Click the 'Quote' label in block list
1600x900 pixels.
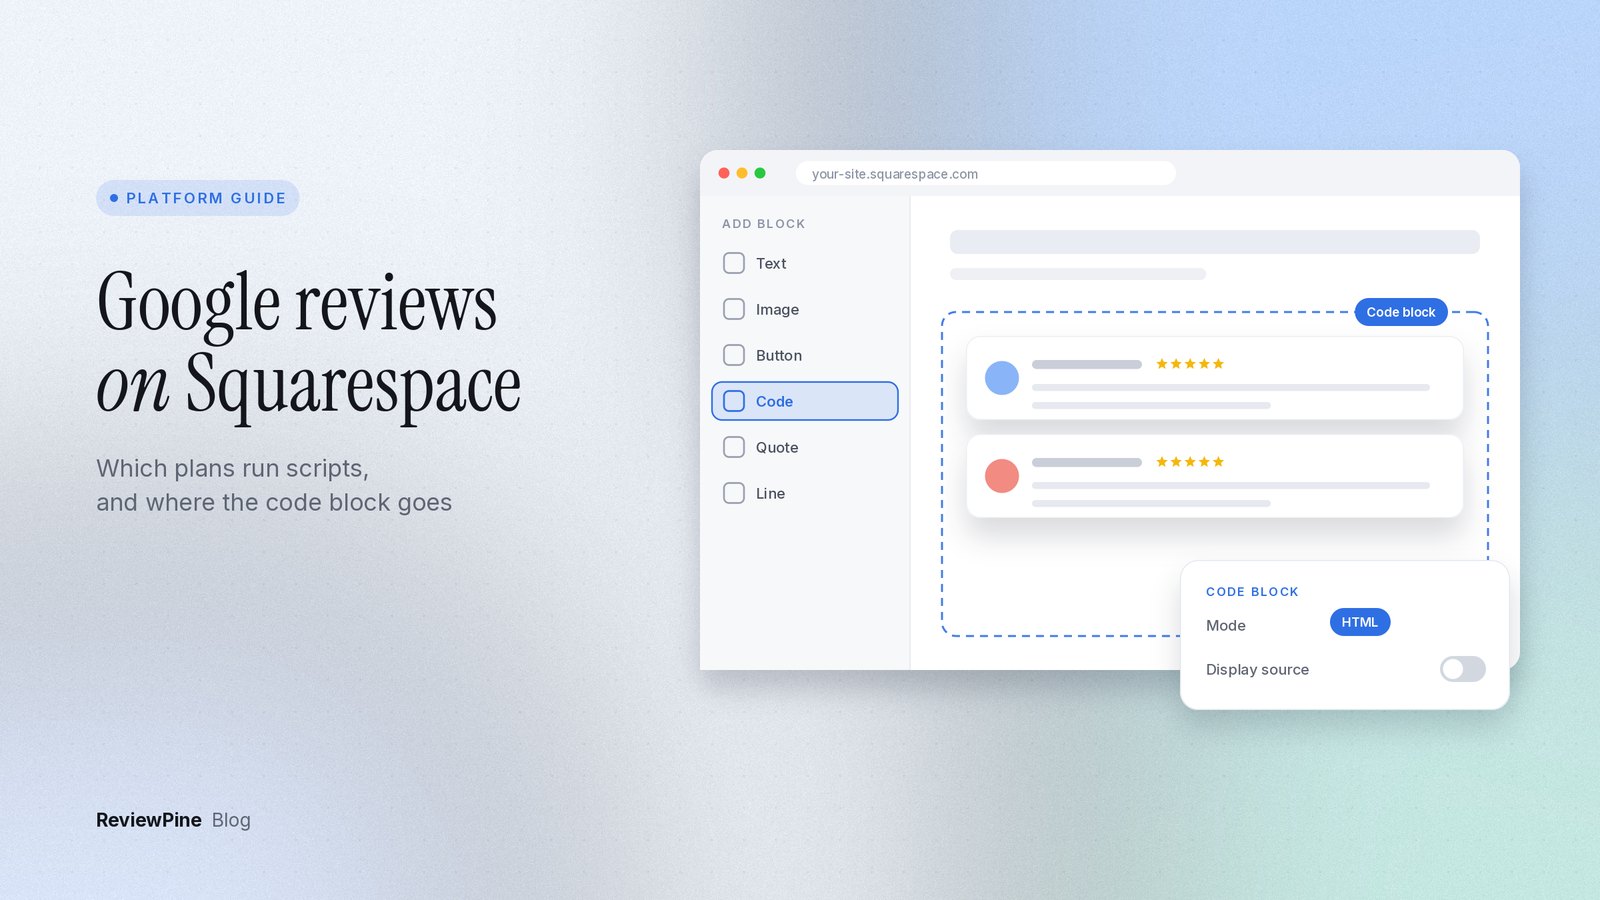777,447
